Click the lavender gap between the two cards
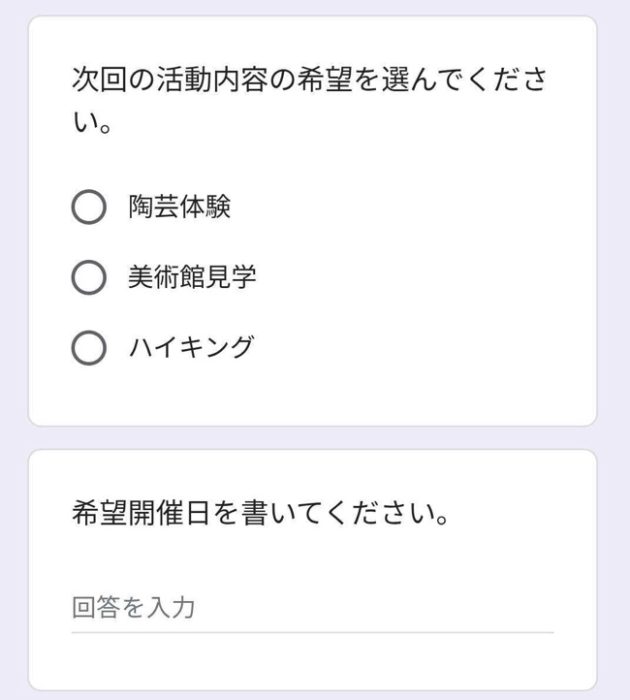Screen dimensions: 630x700 [312, 438]
